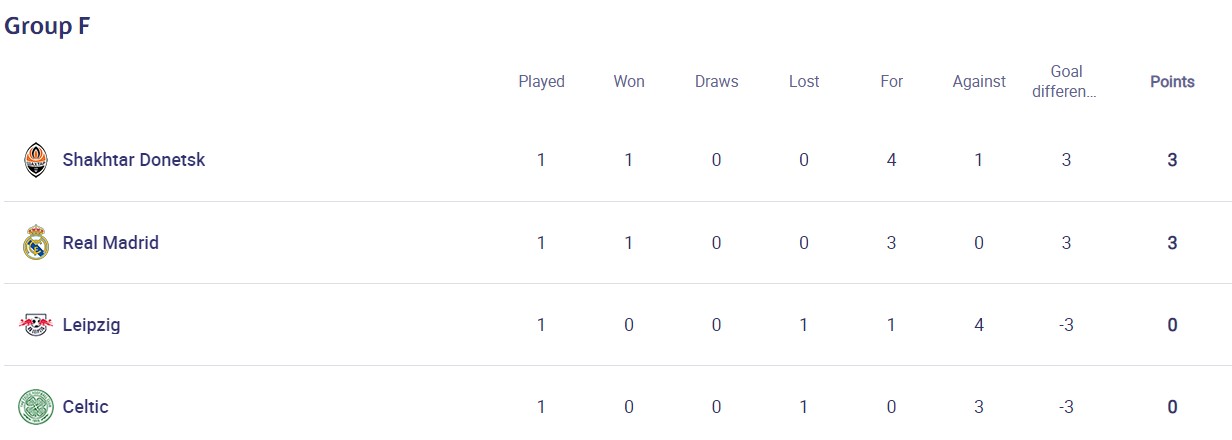Click the Played column header
Viewport: 1232px width, 440px height.
coord(541,82)
